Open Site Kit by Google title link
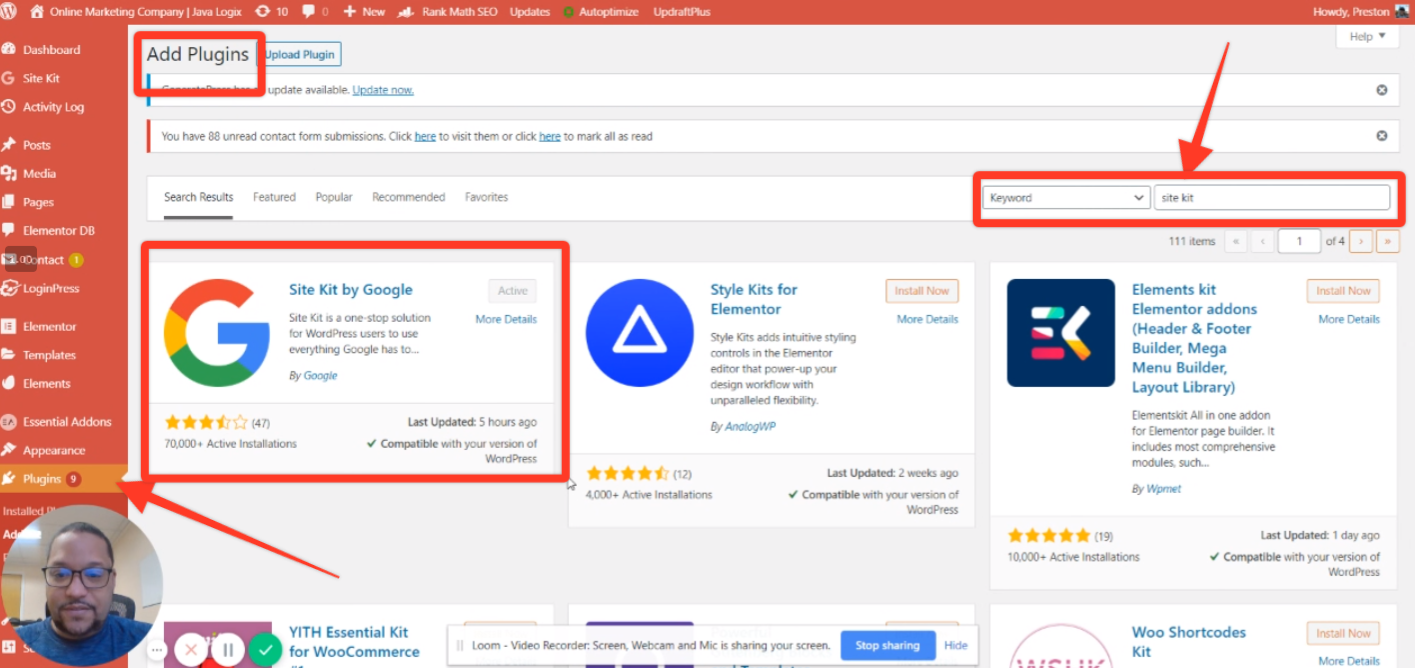 (x=351, y=290)
